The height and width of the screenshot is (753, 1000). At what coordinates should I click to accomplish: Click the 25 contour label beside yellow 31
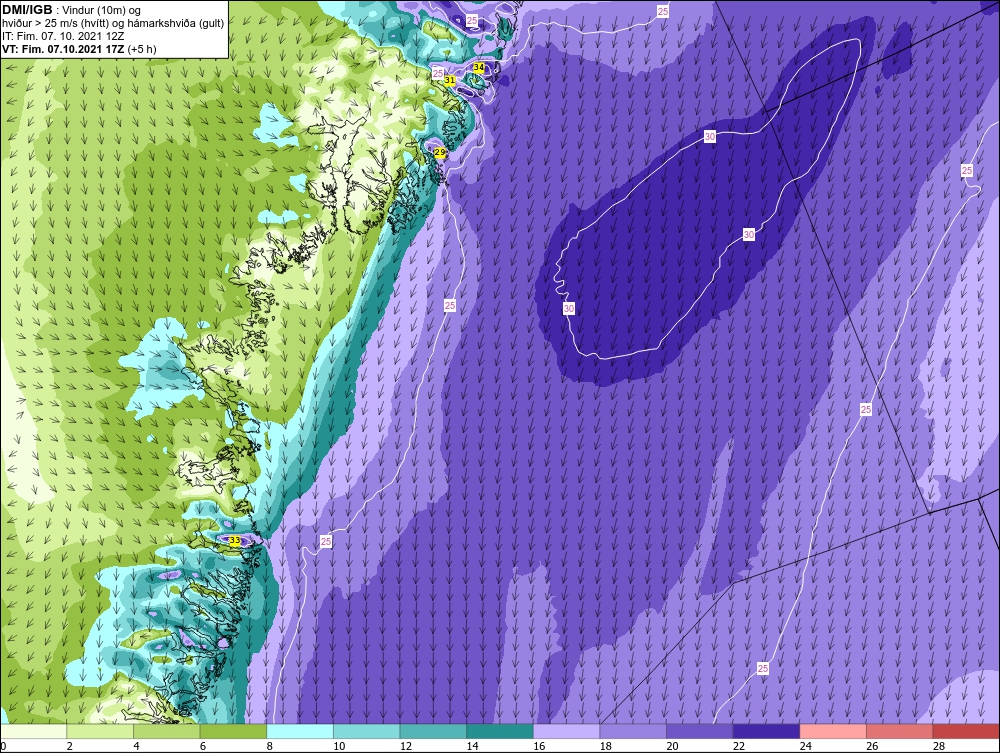tap(438, 73)
